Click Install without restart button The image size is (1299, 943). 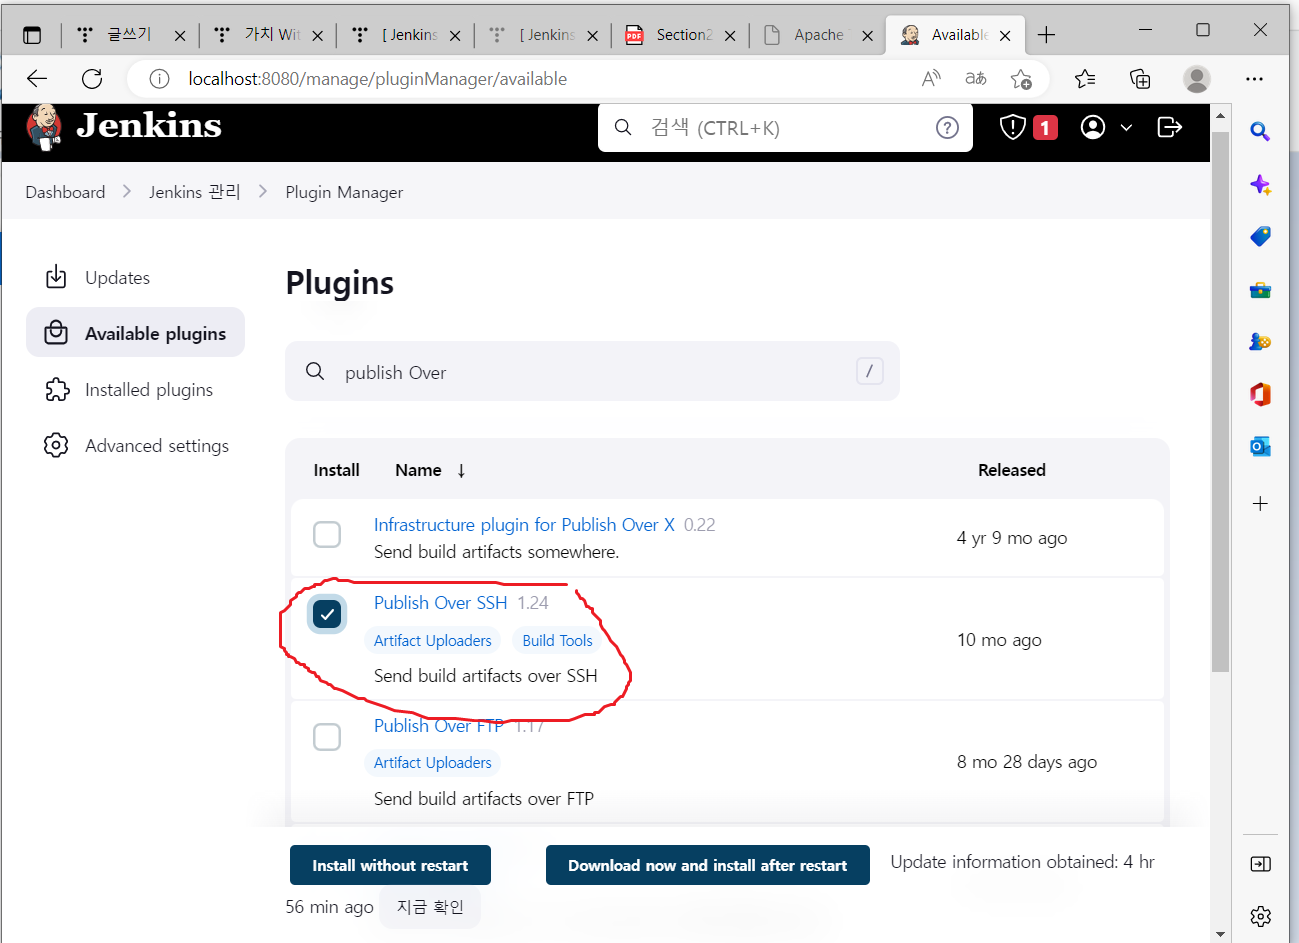(390, 865)
